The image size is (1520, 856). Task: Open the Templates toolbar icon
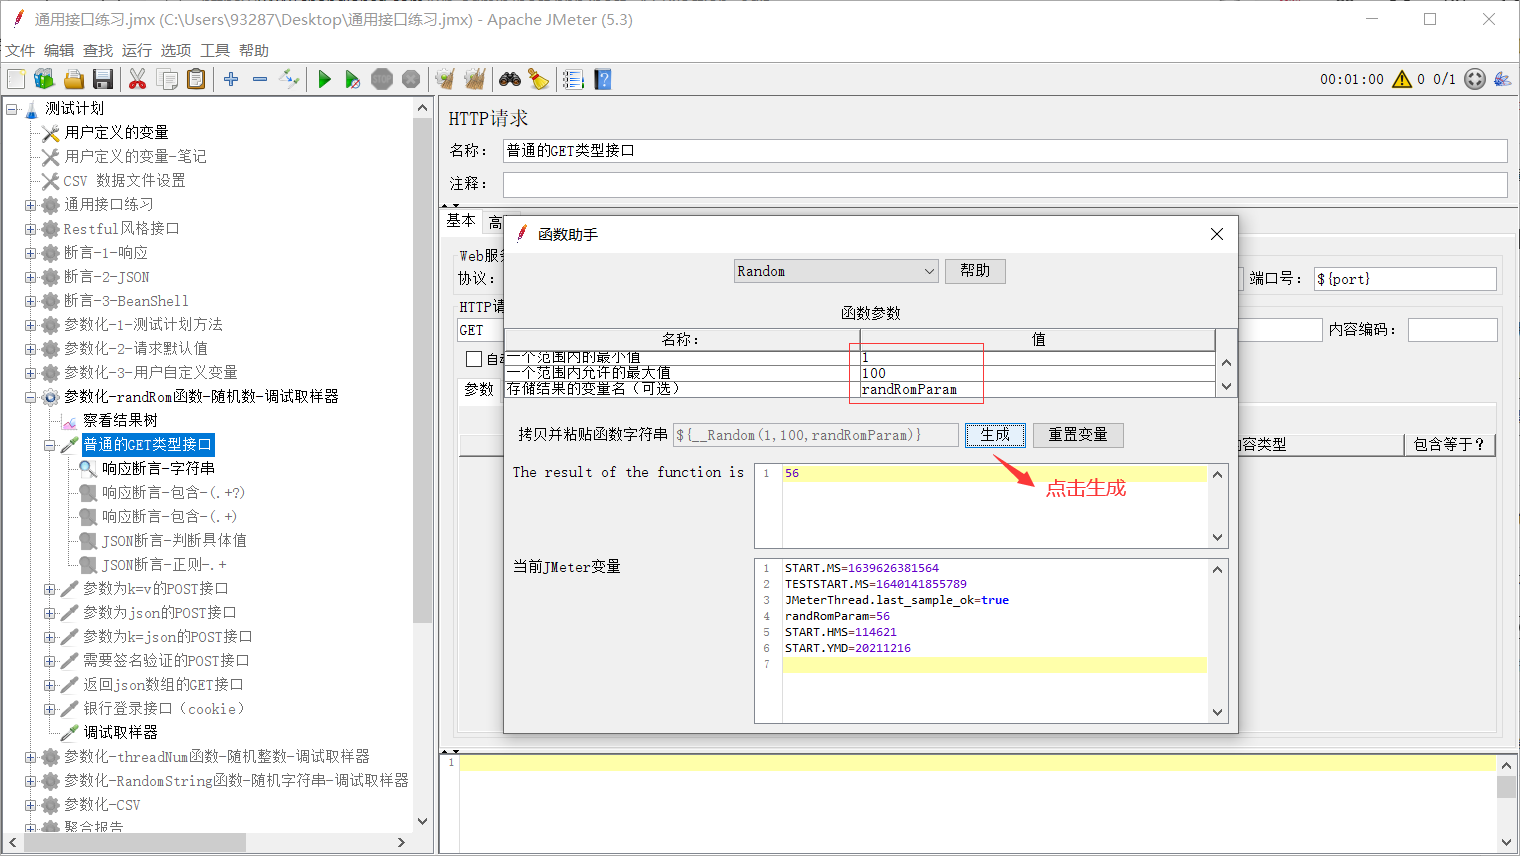pyautogui.click(x=44, y=79)
